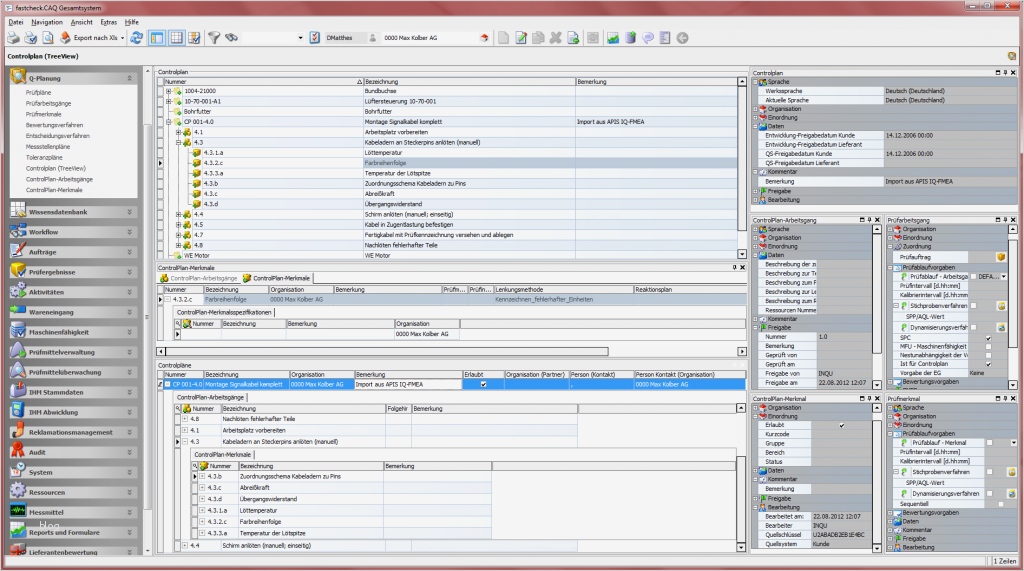This screenshot has width=1024, height=571.
Task: Expand tree node 1004-21000
Action: tap(170, 91)
